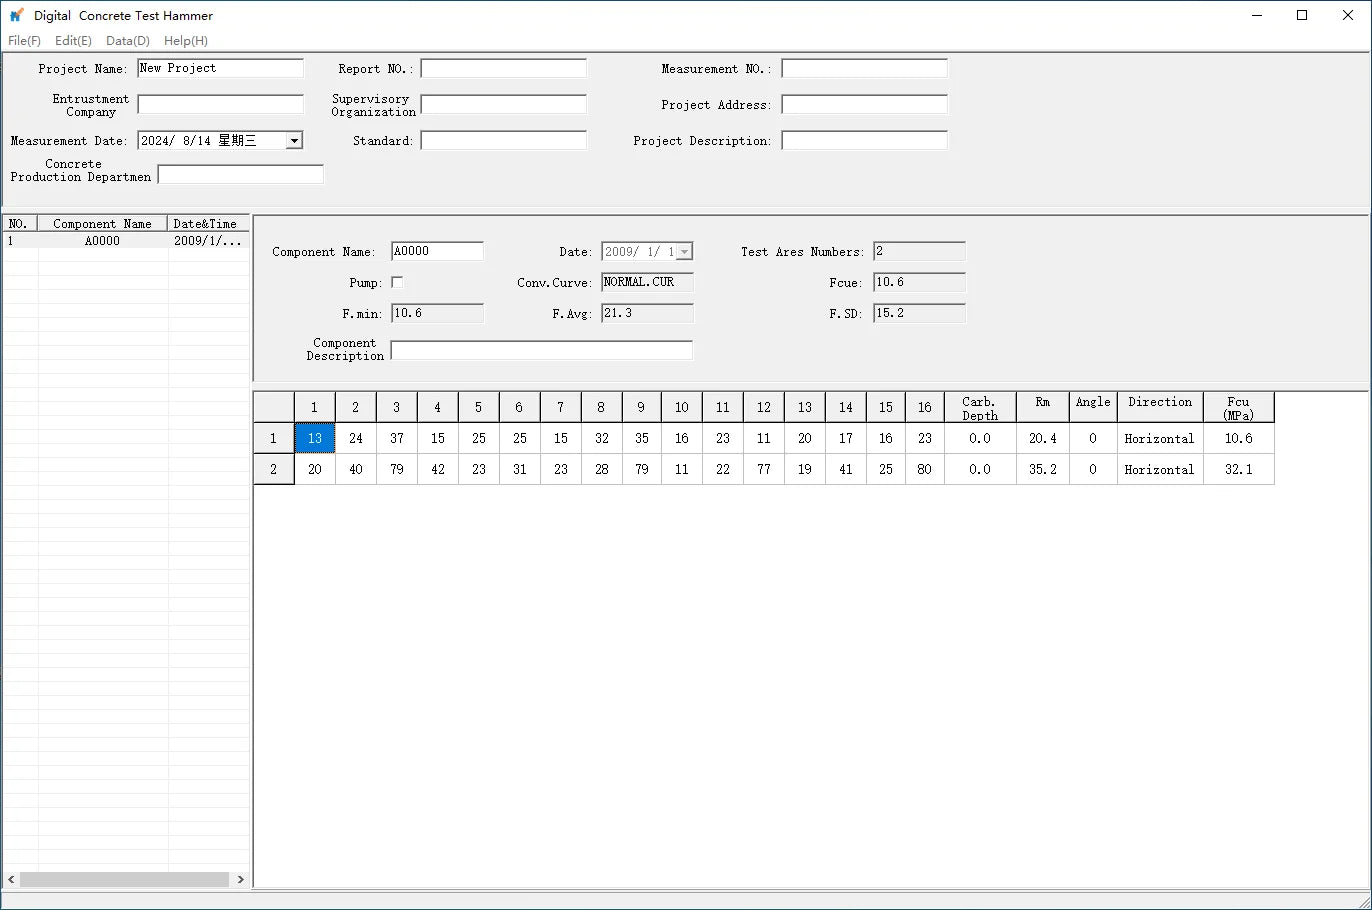Viewport: 1372px width, 910px height.
Task: Open the Help(H) menu
Action: (x=186, y=41)
